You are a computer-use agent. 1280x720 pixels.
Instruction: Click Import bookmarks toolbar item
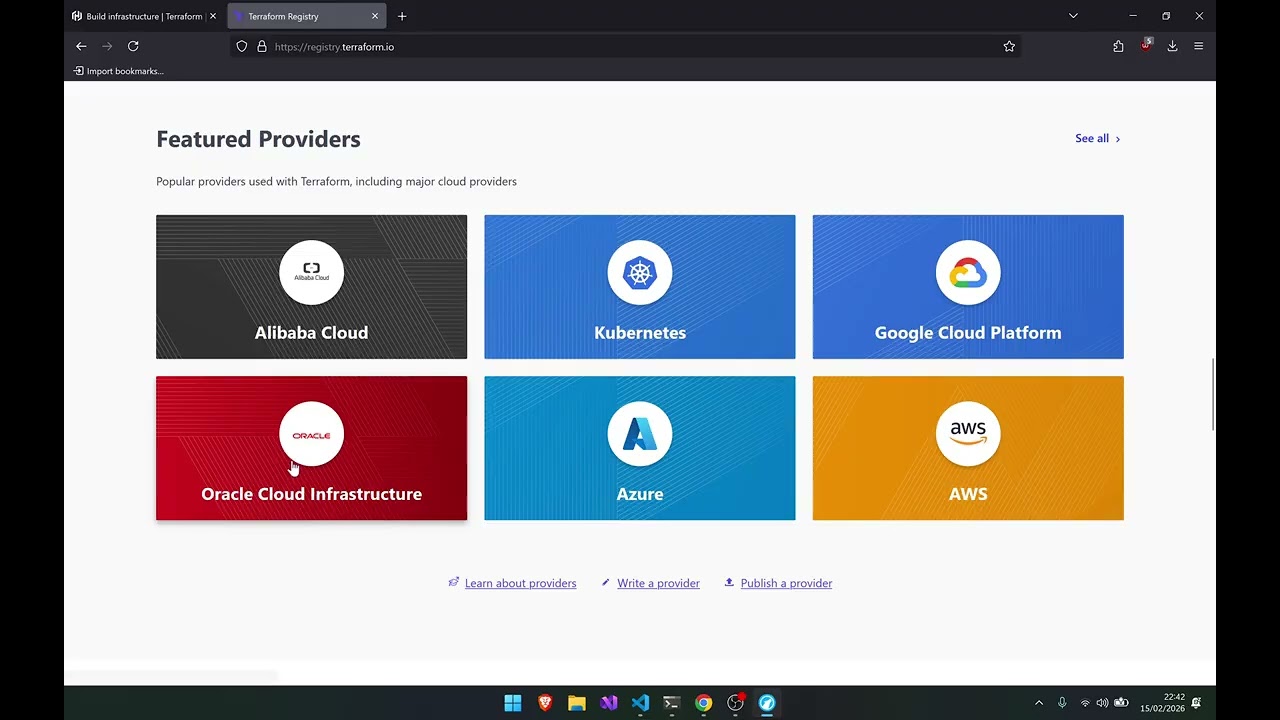click(118, 71)
